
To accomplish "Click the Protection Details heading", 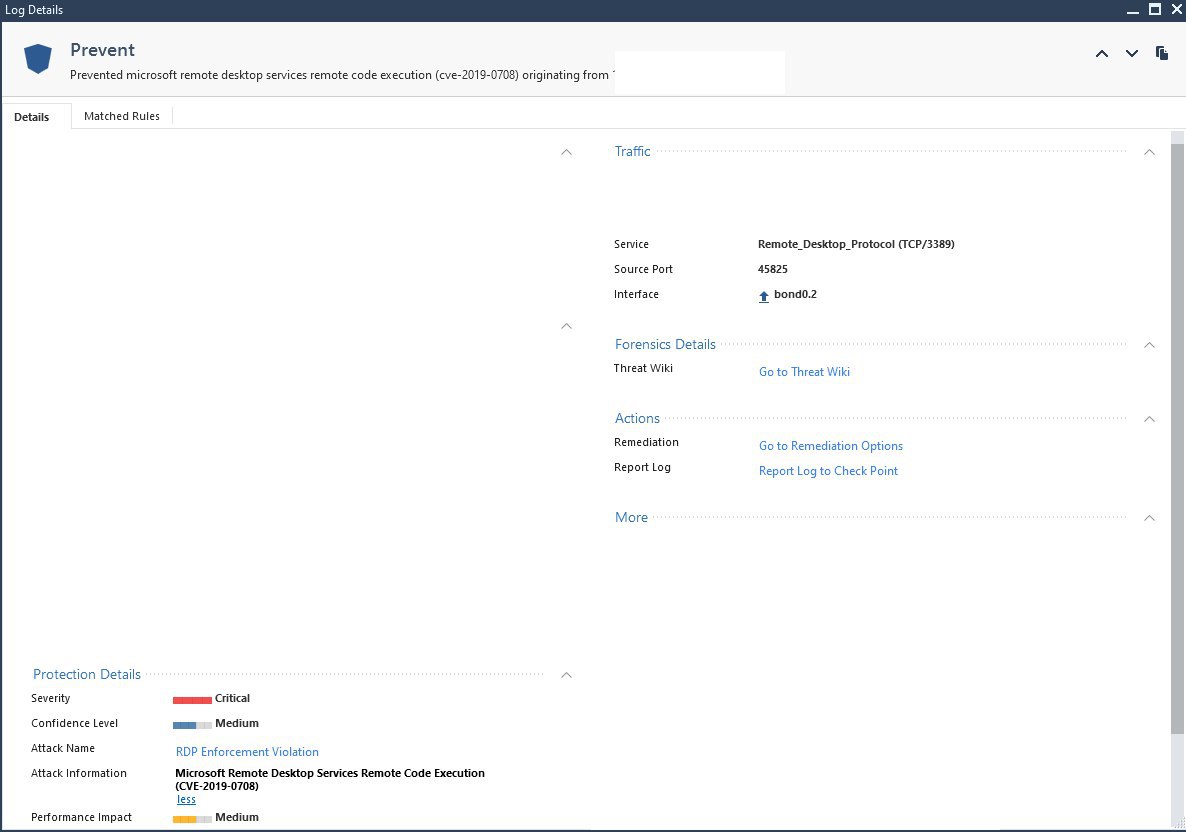I will coord(87,674).
